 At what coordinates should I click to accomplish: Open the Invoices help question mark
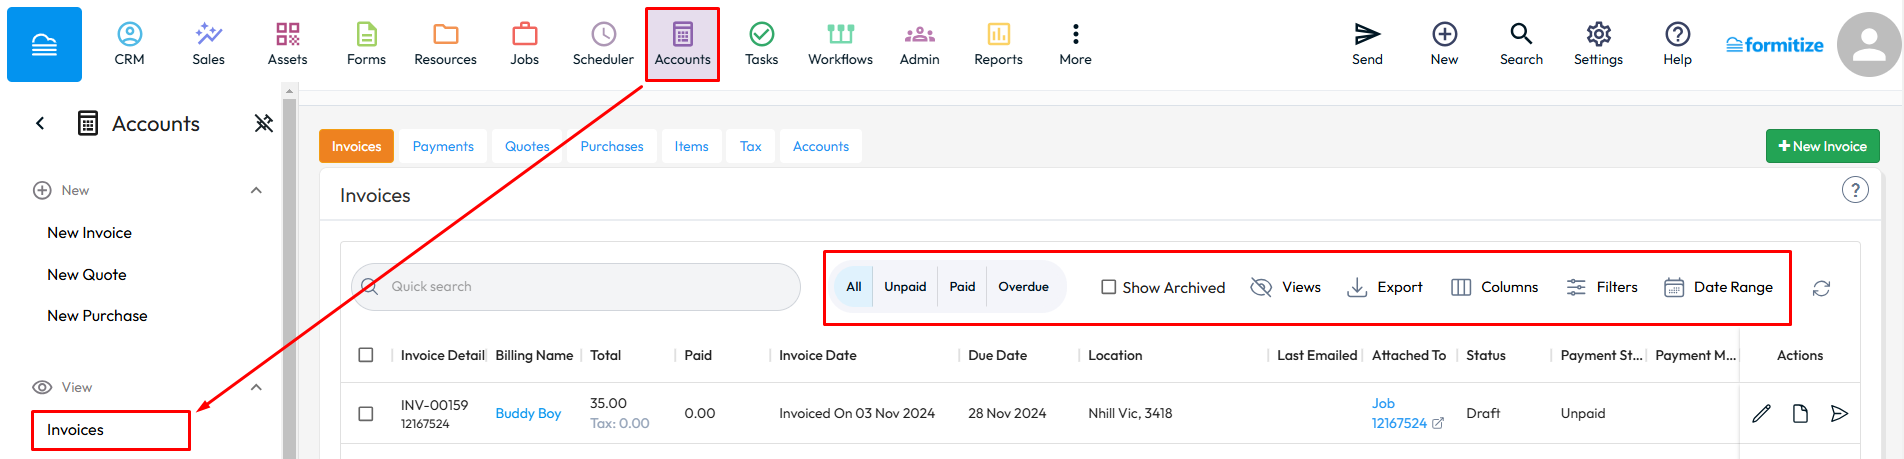pyautogui.click(x=1855, y=190)
